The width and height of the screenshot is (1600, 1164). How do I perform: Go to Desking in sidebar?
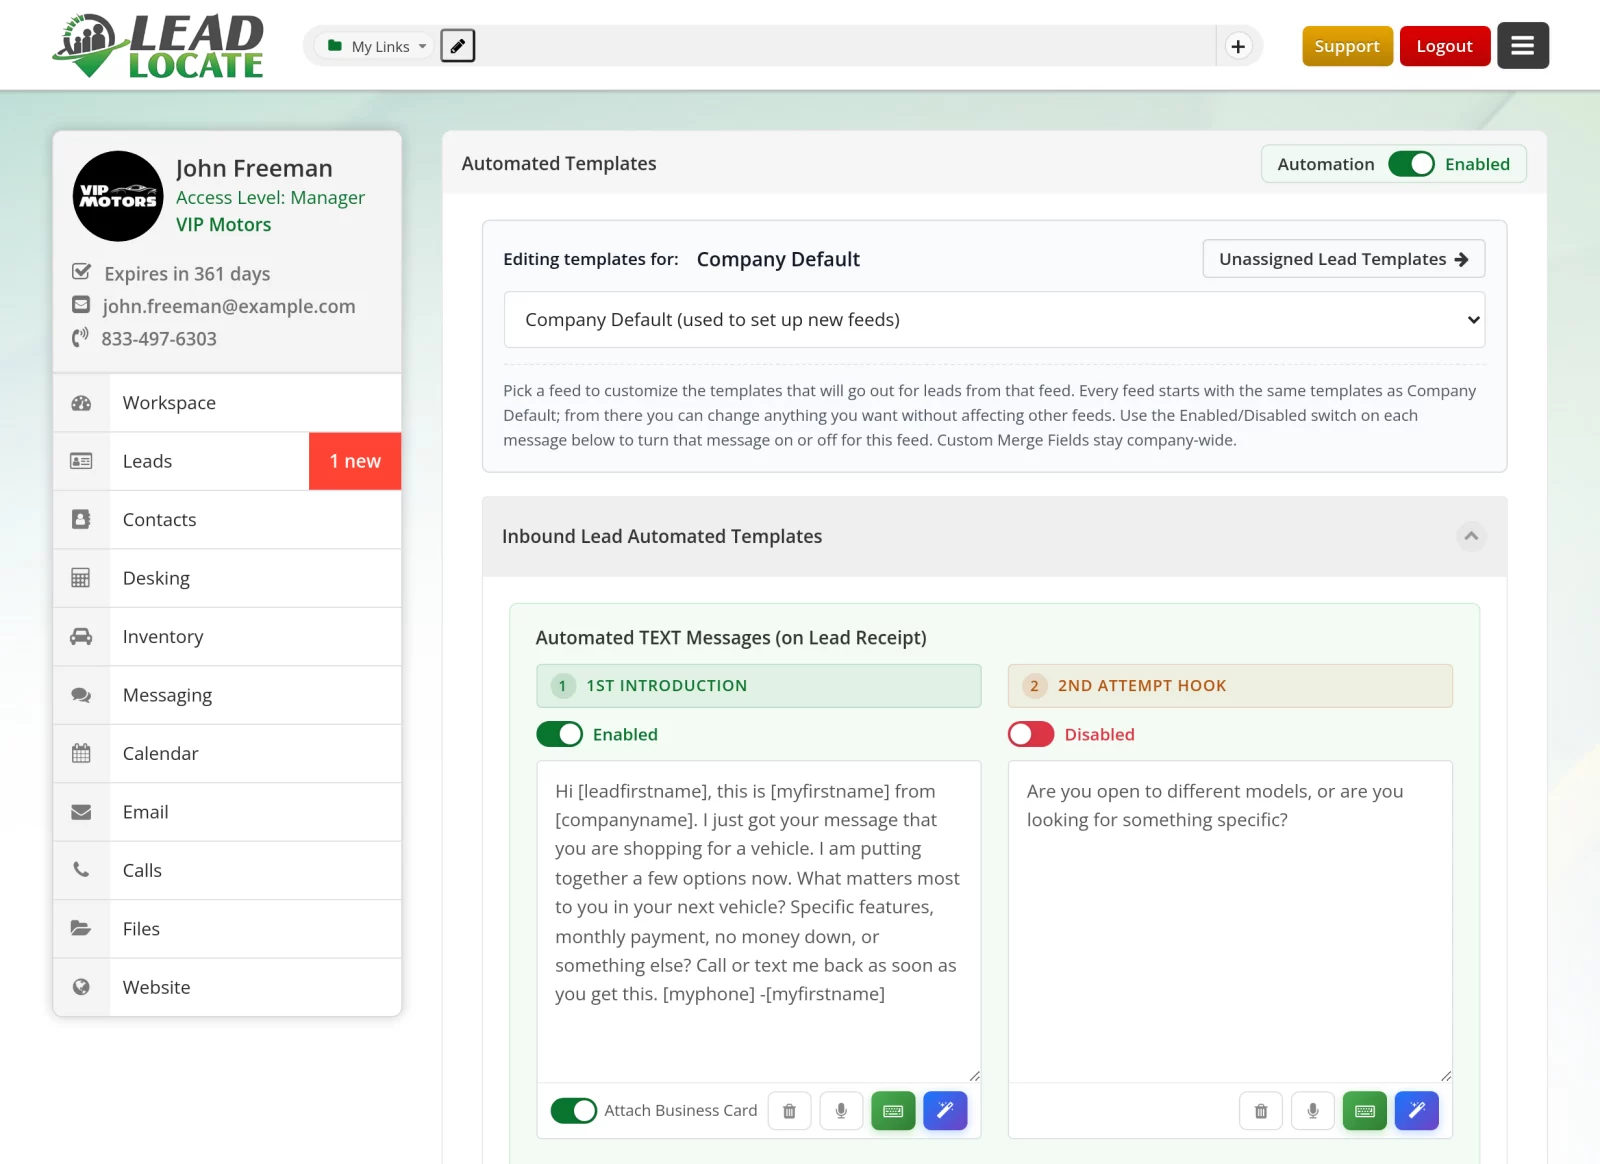[x=227, y=578]
